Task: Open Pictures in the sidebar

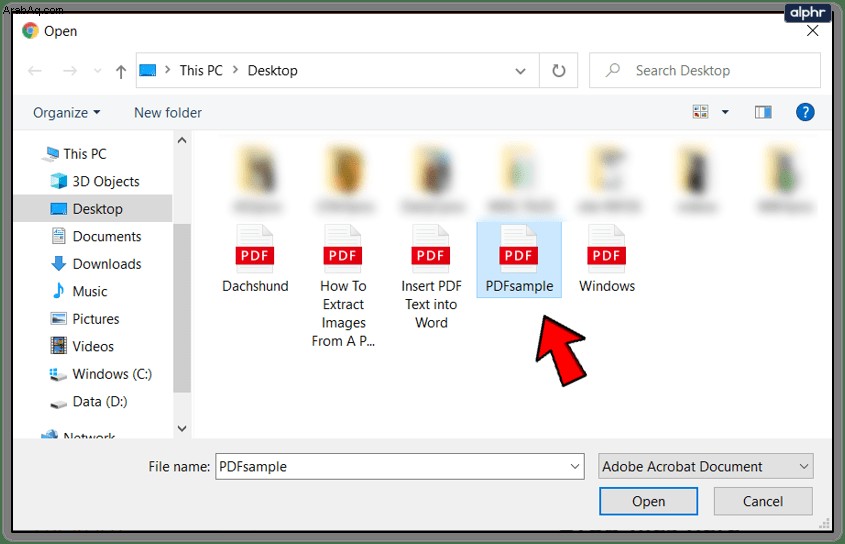Action: point(85,319)
